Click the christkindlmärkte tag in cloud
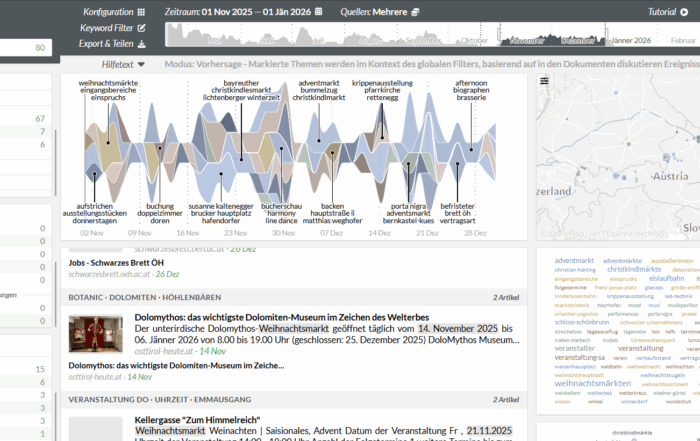Image resolution: width=700 pixels, height=441 pixels. point(634,269)
